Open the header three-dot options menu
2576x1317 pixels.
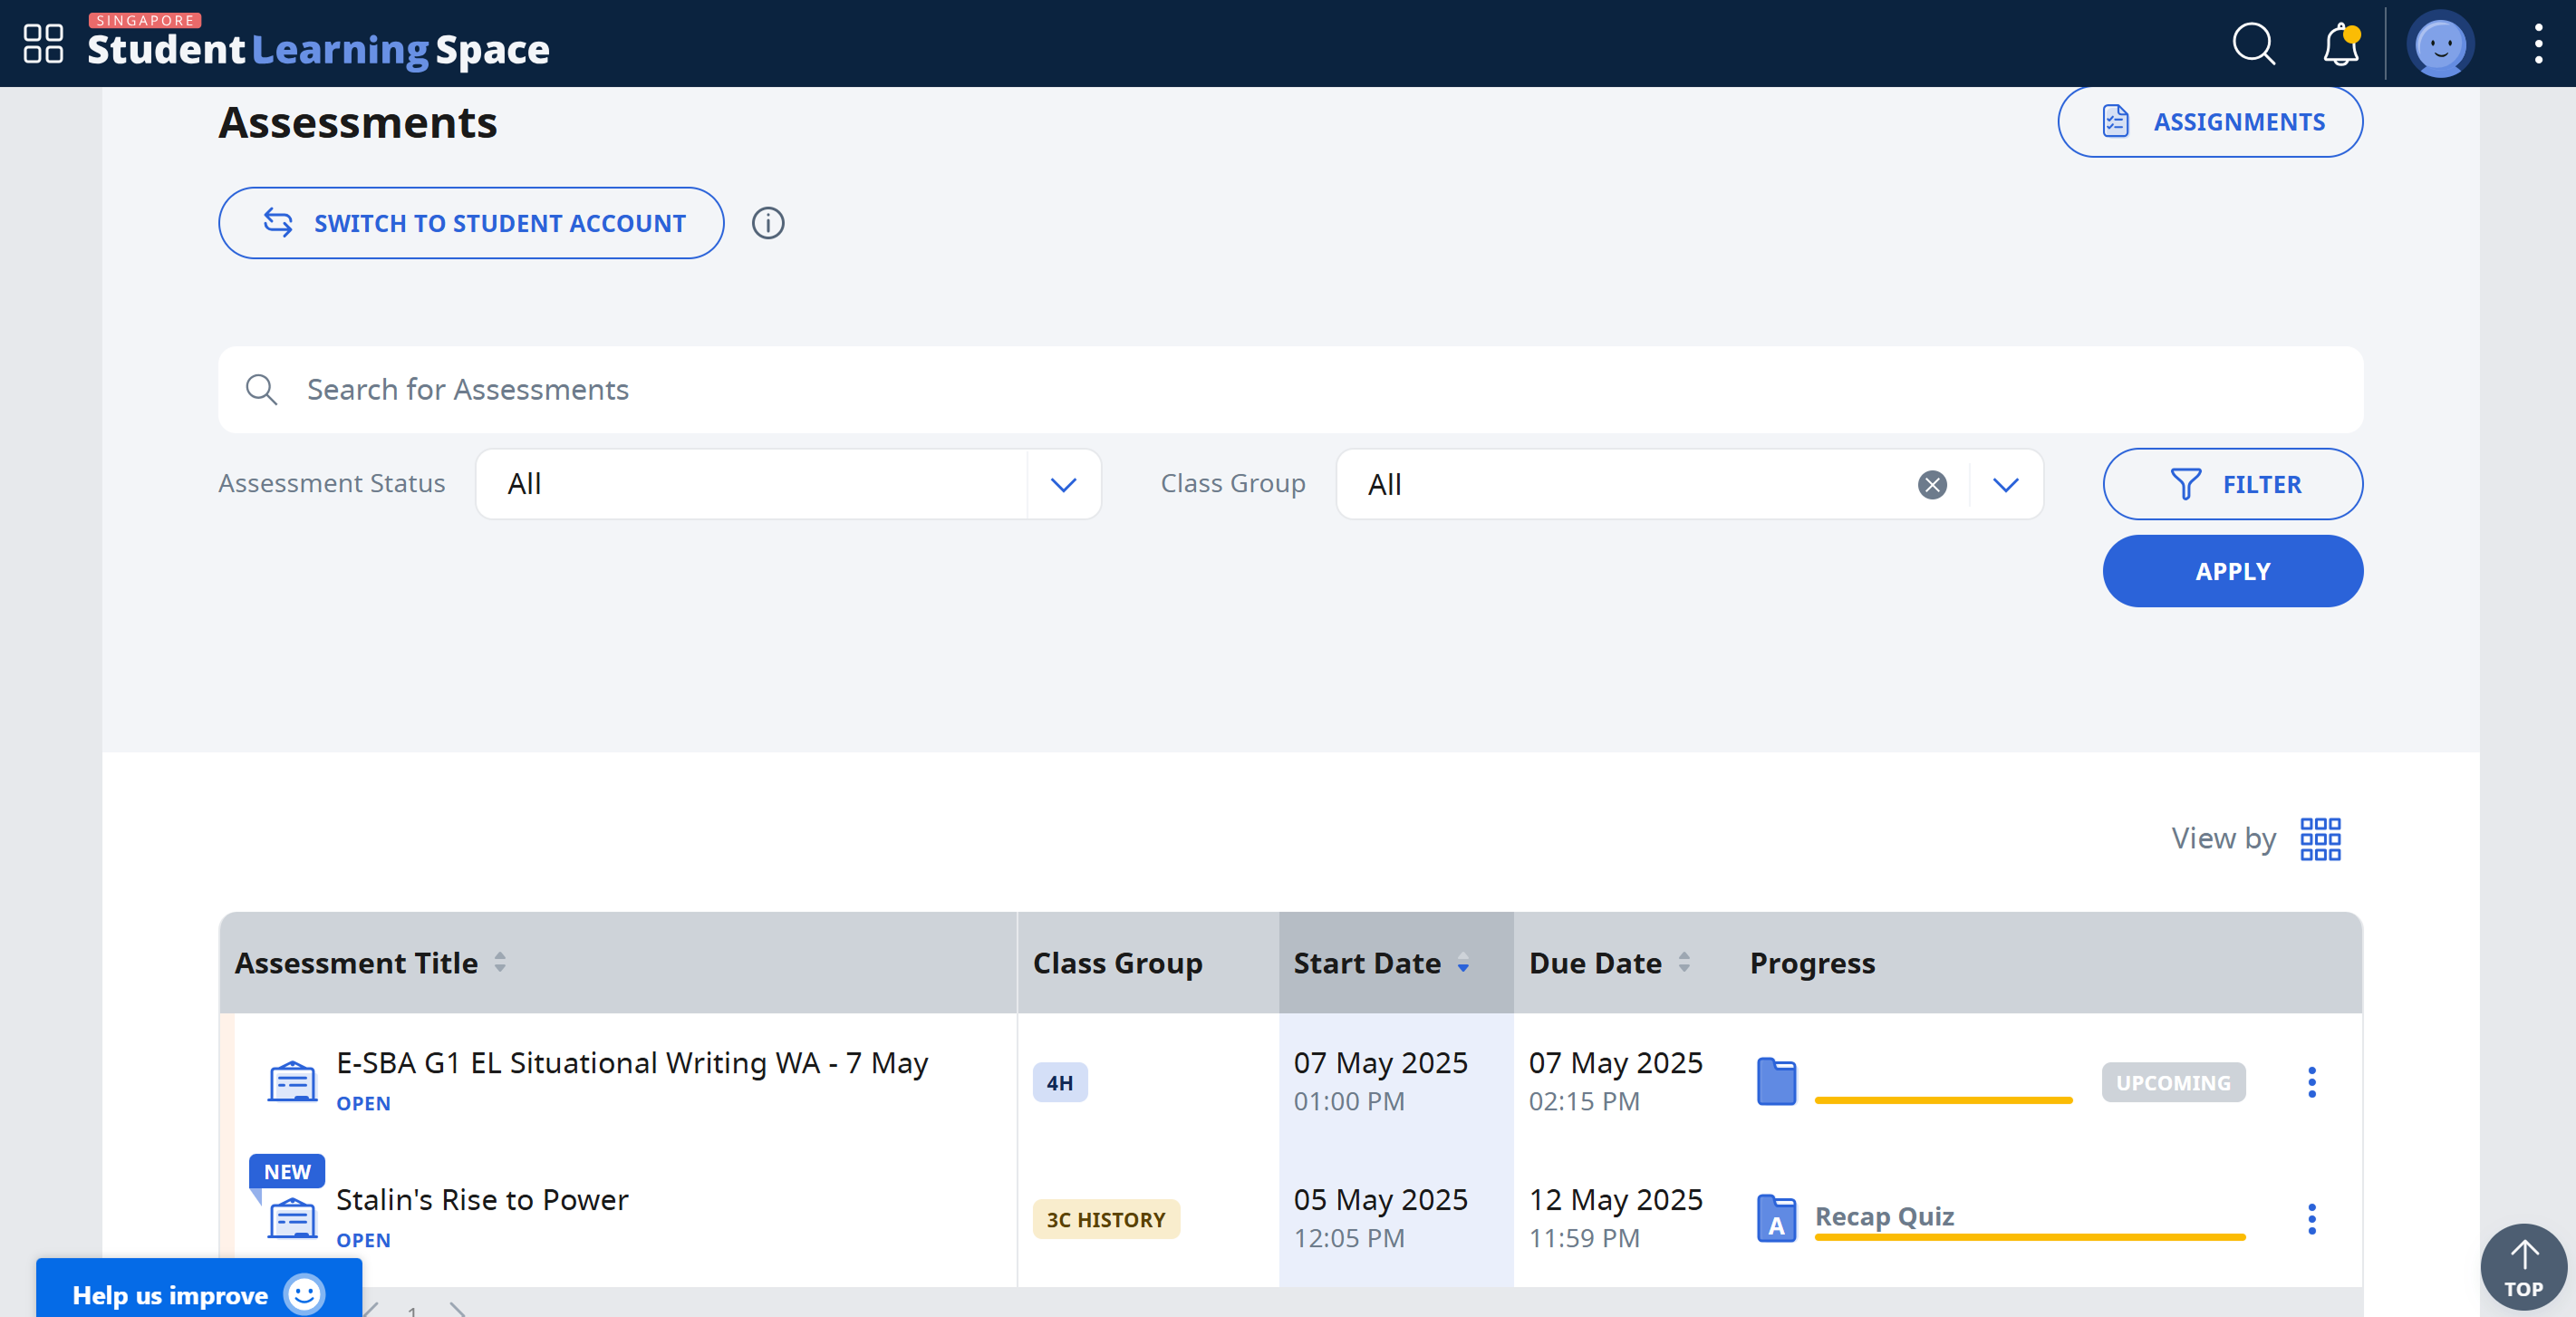point(2538,44)
